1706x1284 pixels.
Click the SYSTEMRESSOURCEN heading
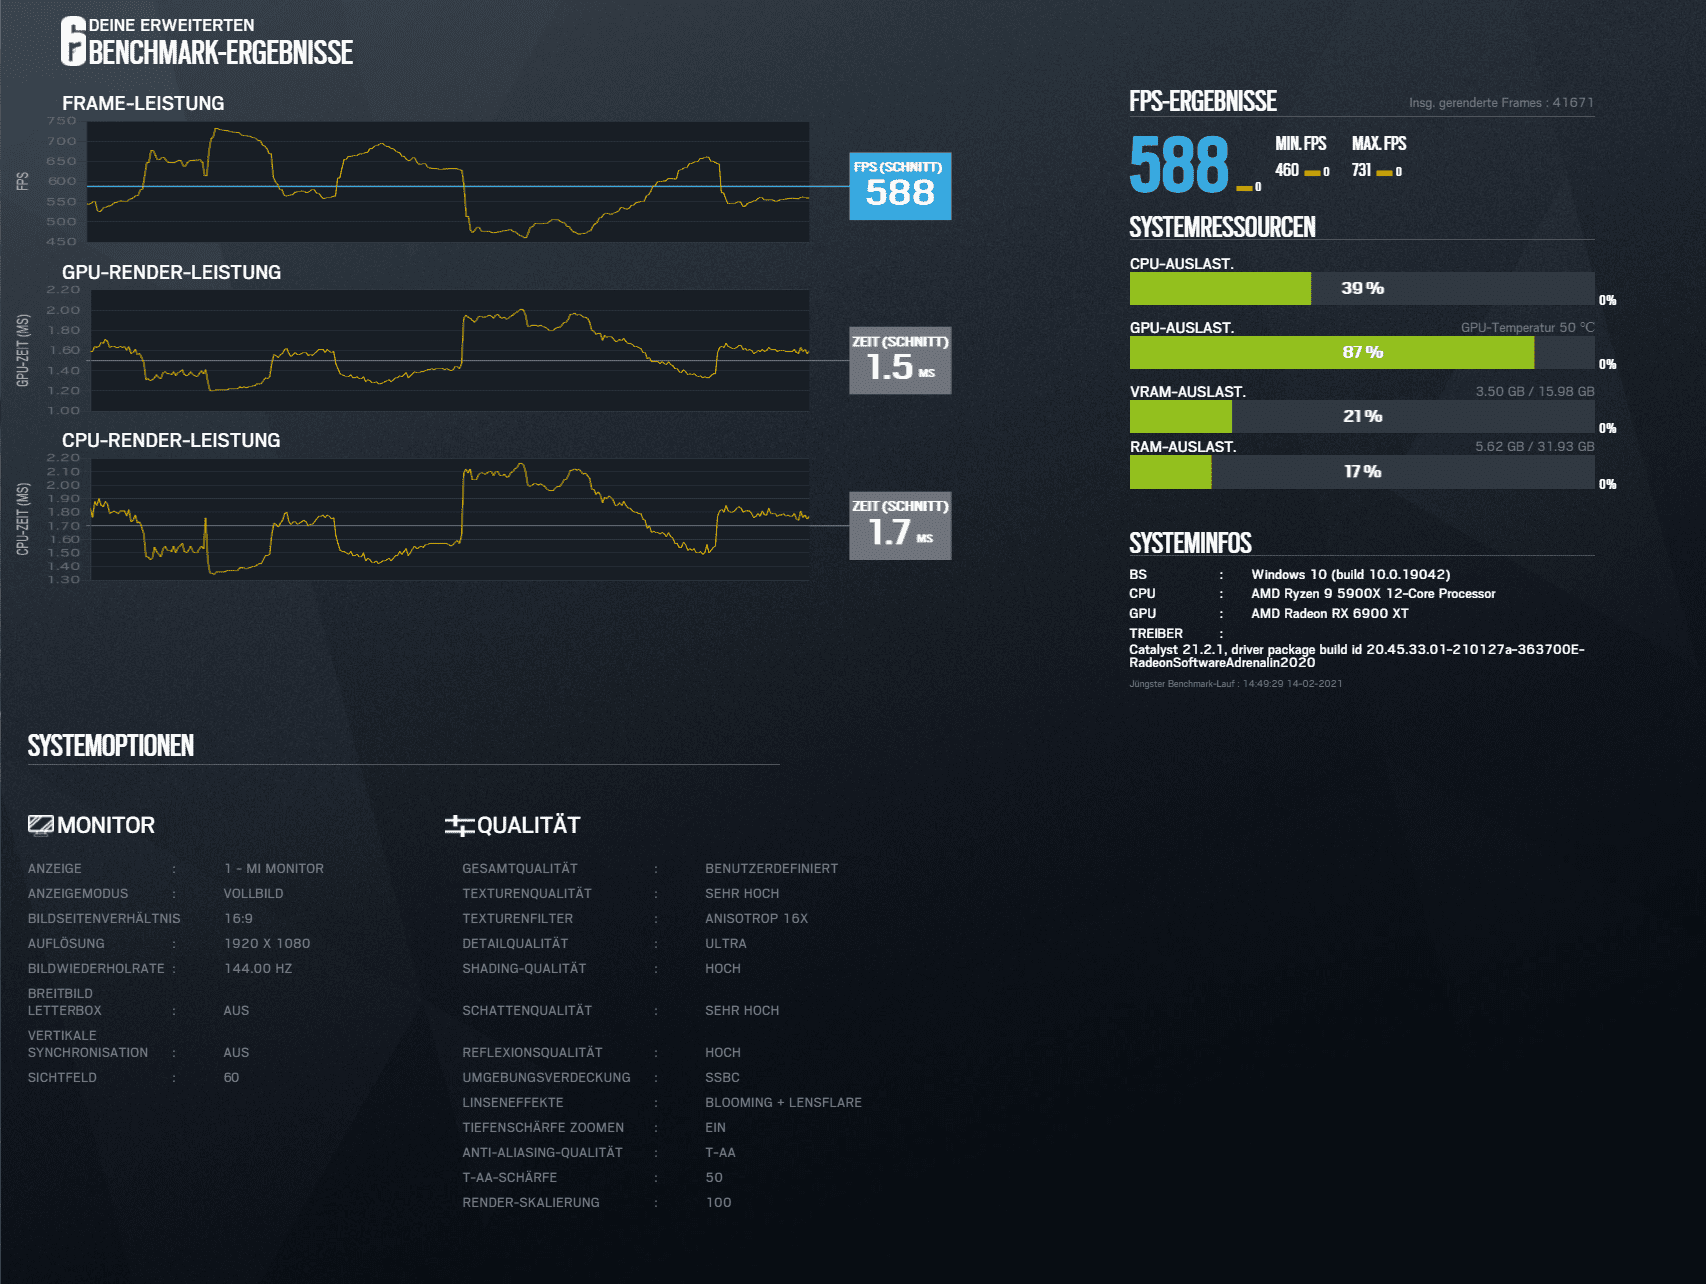(1222, 227)
